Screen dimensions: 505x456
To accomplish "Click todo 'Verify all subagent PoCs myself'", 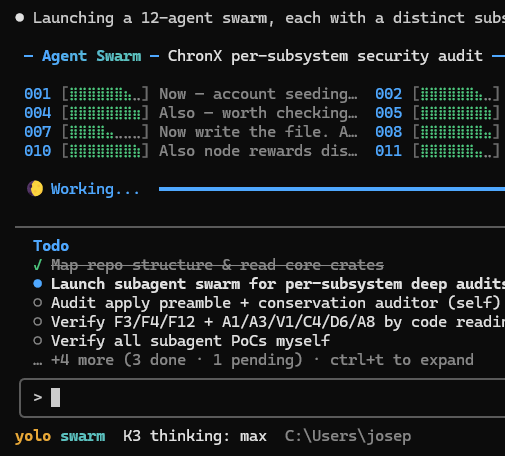I will point(190,341).
